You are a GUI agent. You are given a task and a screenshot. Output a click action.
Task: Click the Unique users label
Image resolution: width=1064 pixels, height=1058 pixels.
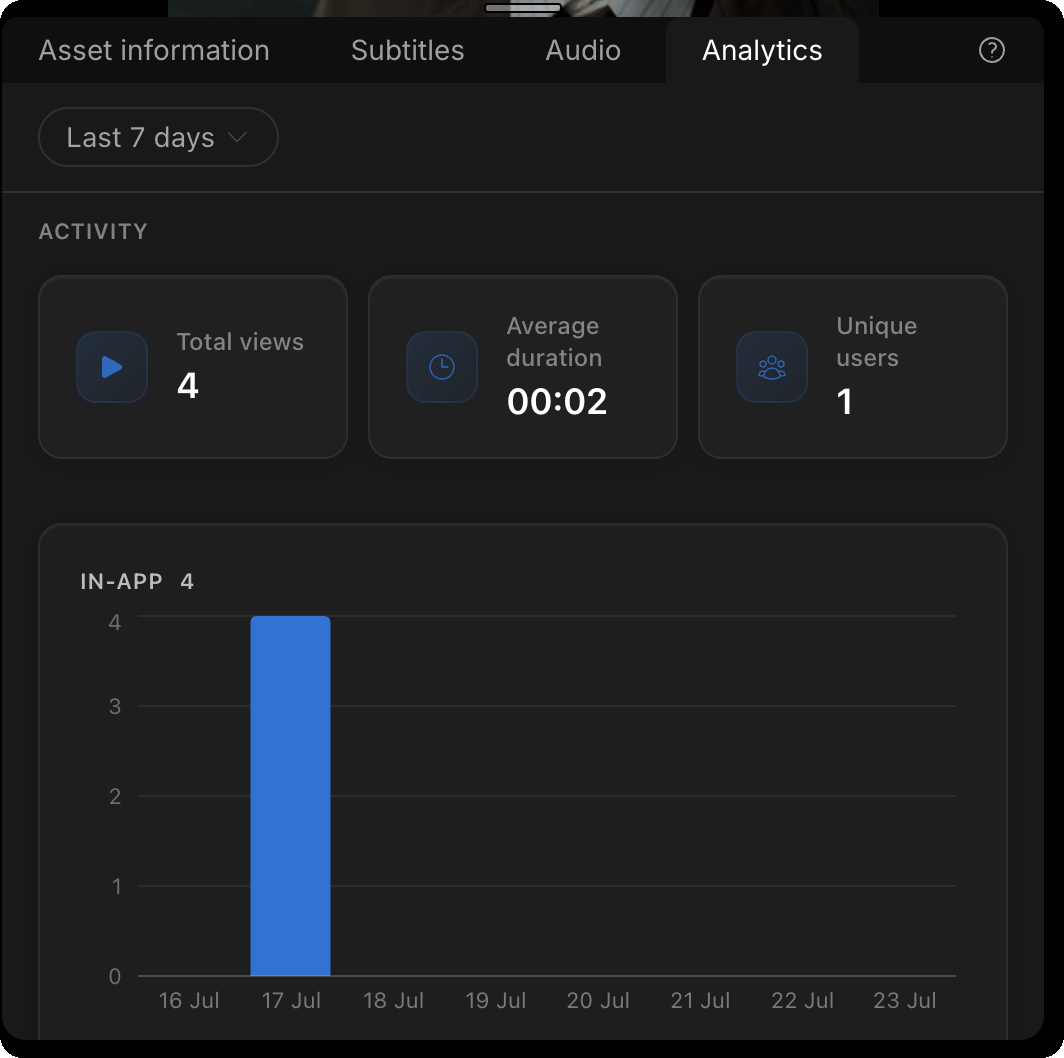click(x=876, y=341)
